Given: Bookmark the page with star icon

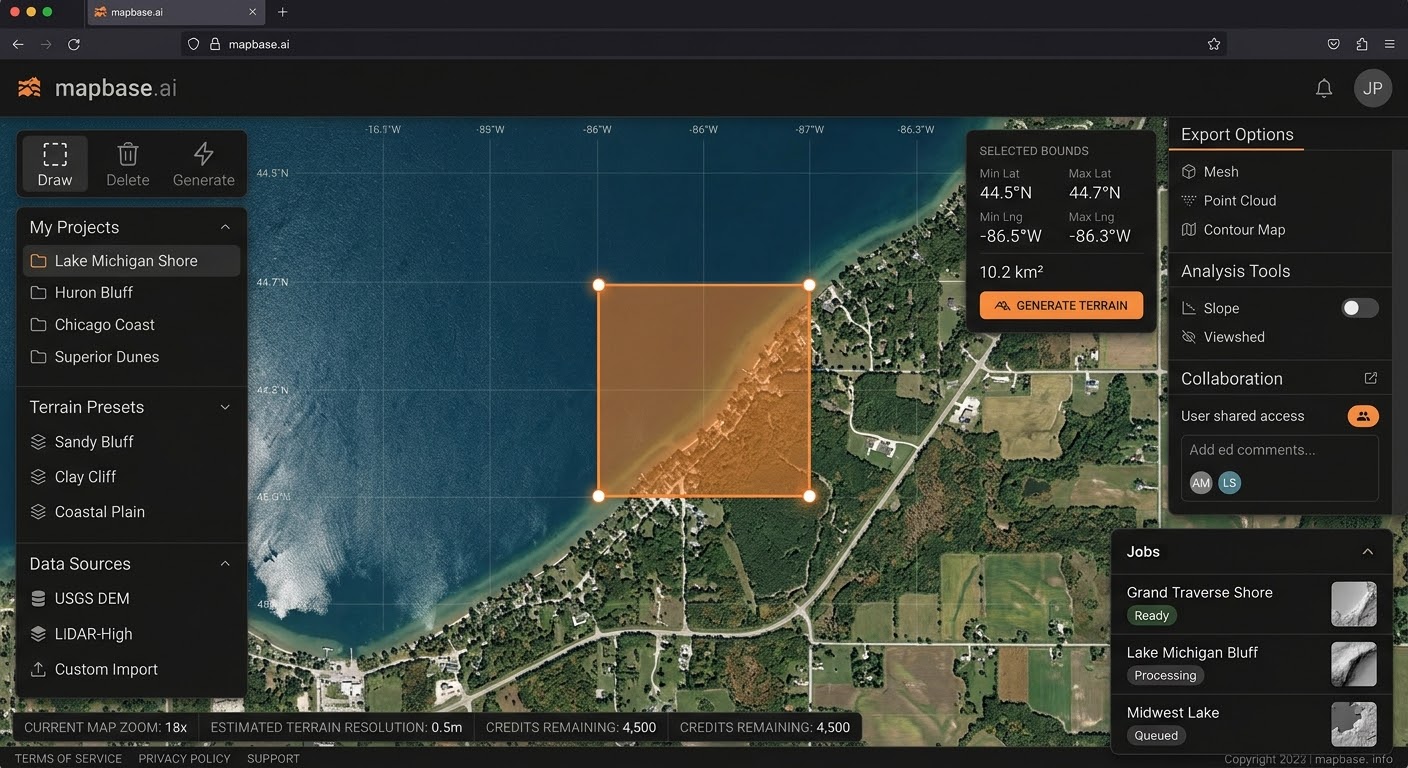Looking at the screenshot, I should (x=1214, y=44).
